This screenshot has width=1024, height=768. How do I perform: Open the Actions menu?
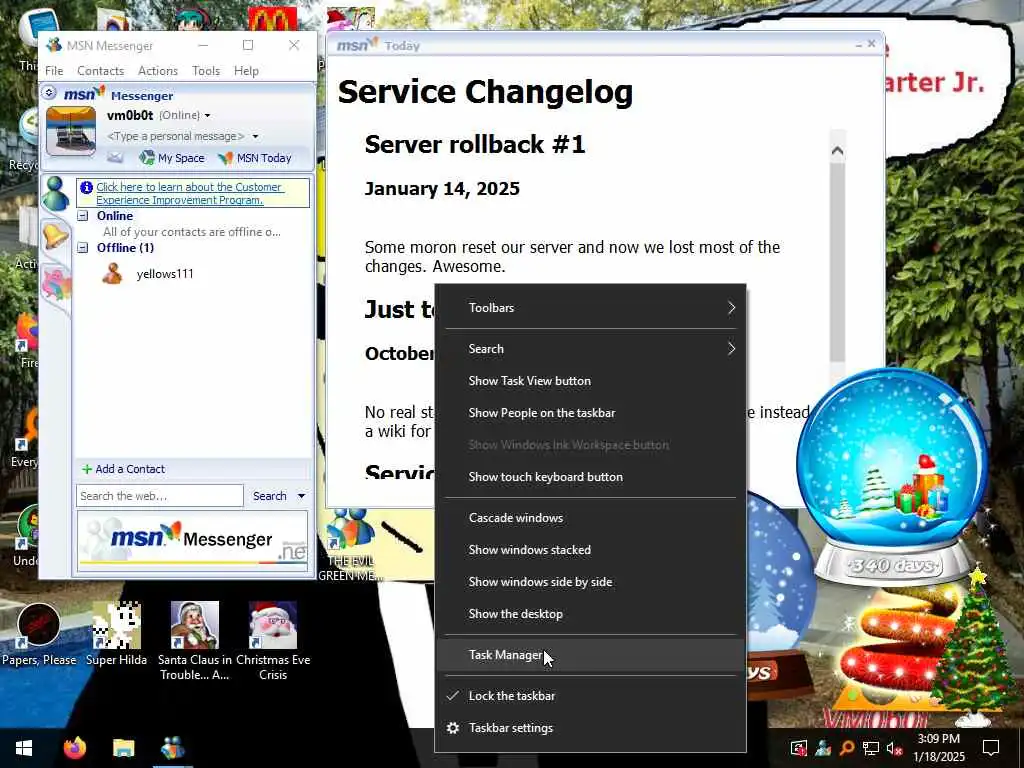point(158,71)
